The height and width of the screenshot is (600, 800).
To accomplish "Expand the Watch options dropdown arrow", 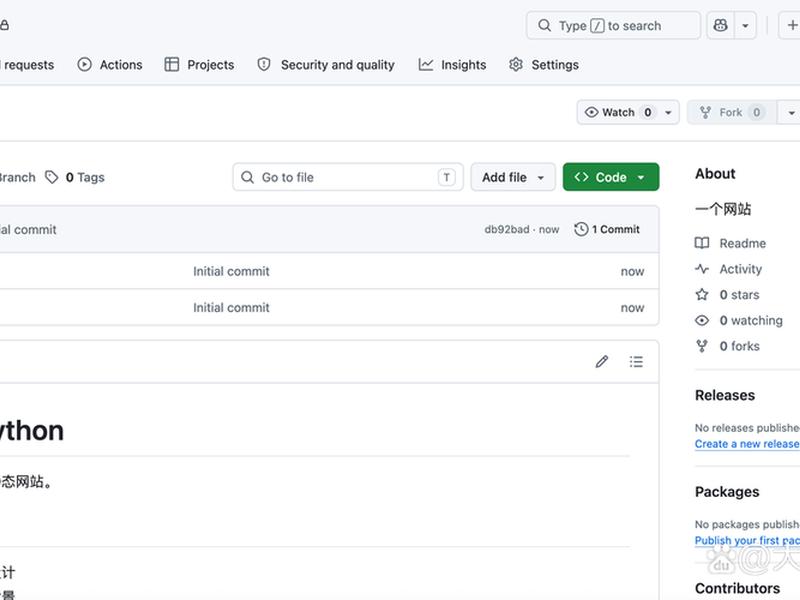I will point(668,112).
